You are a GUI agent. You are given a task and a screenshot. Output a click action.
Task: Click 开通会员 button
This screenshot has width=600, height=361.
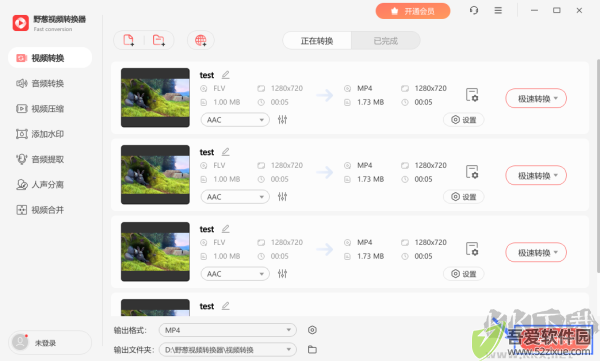pyautogui.click(x=413, y=11)
